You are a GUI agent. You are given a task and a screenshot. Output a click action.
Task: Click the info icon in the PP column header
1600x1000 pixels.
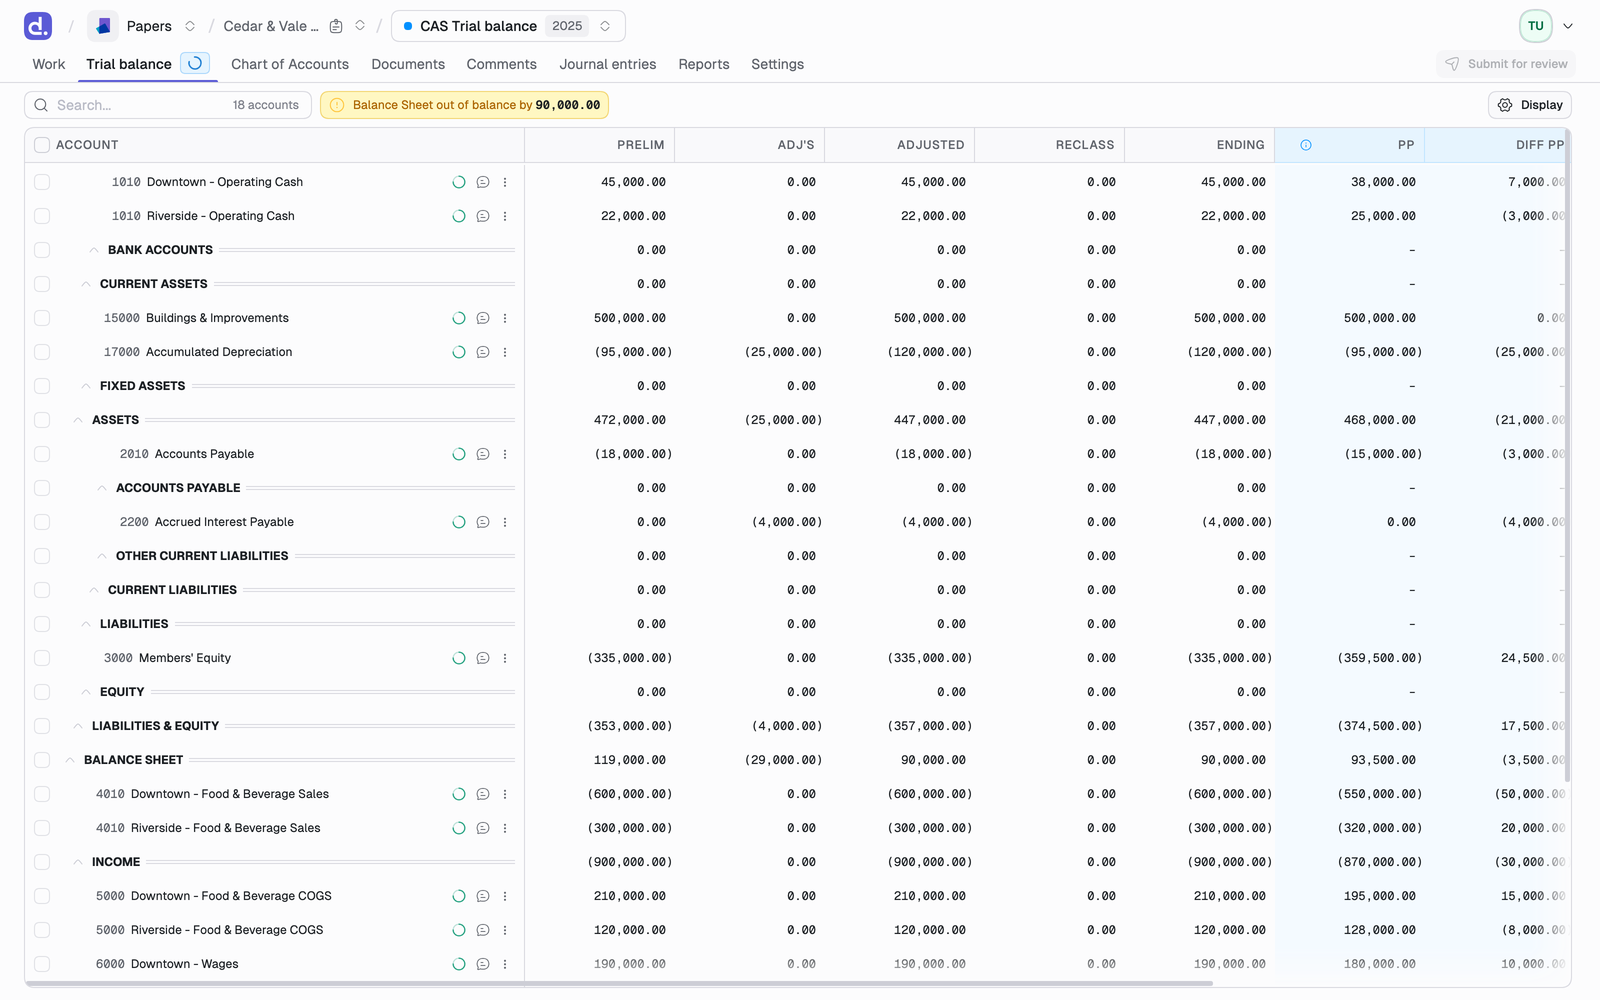(x=1306, y=145)
